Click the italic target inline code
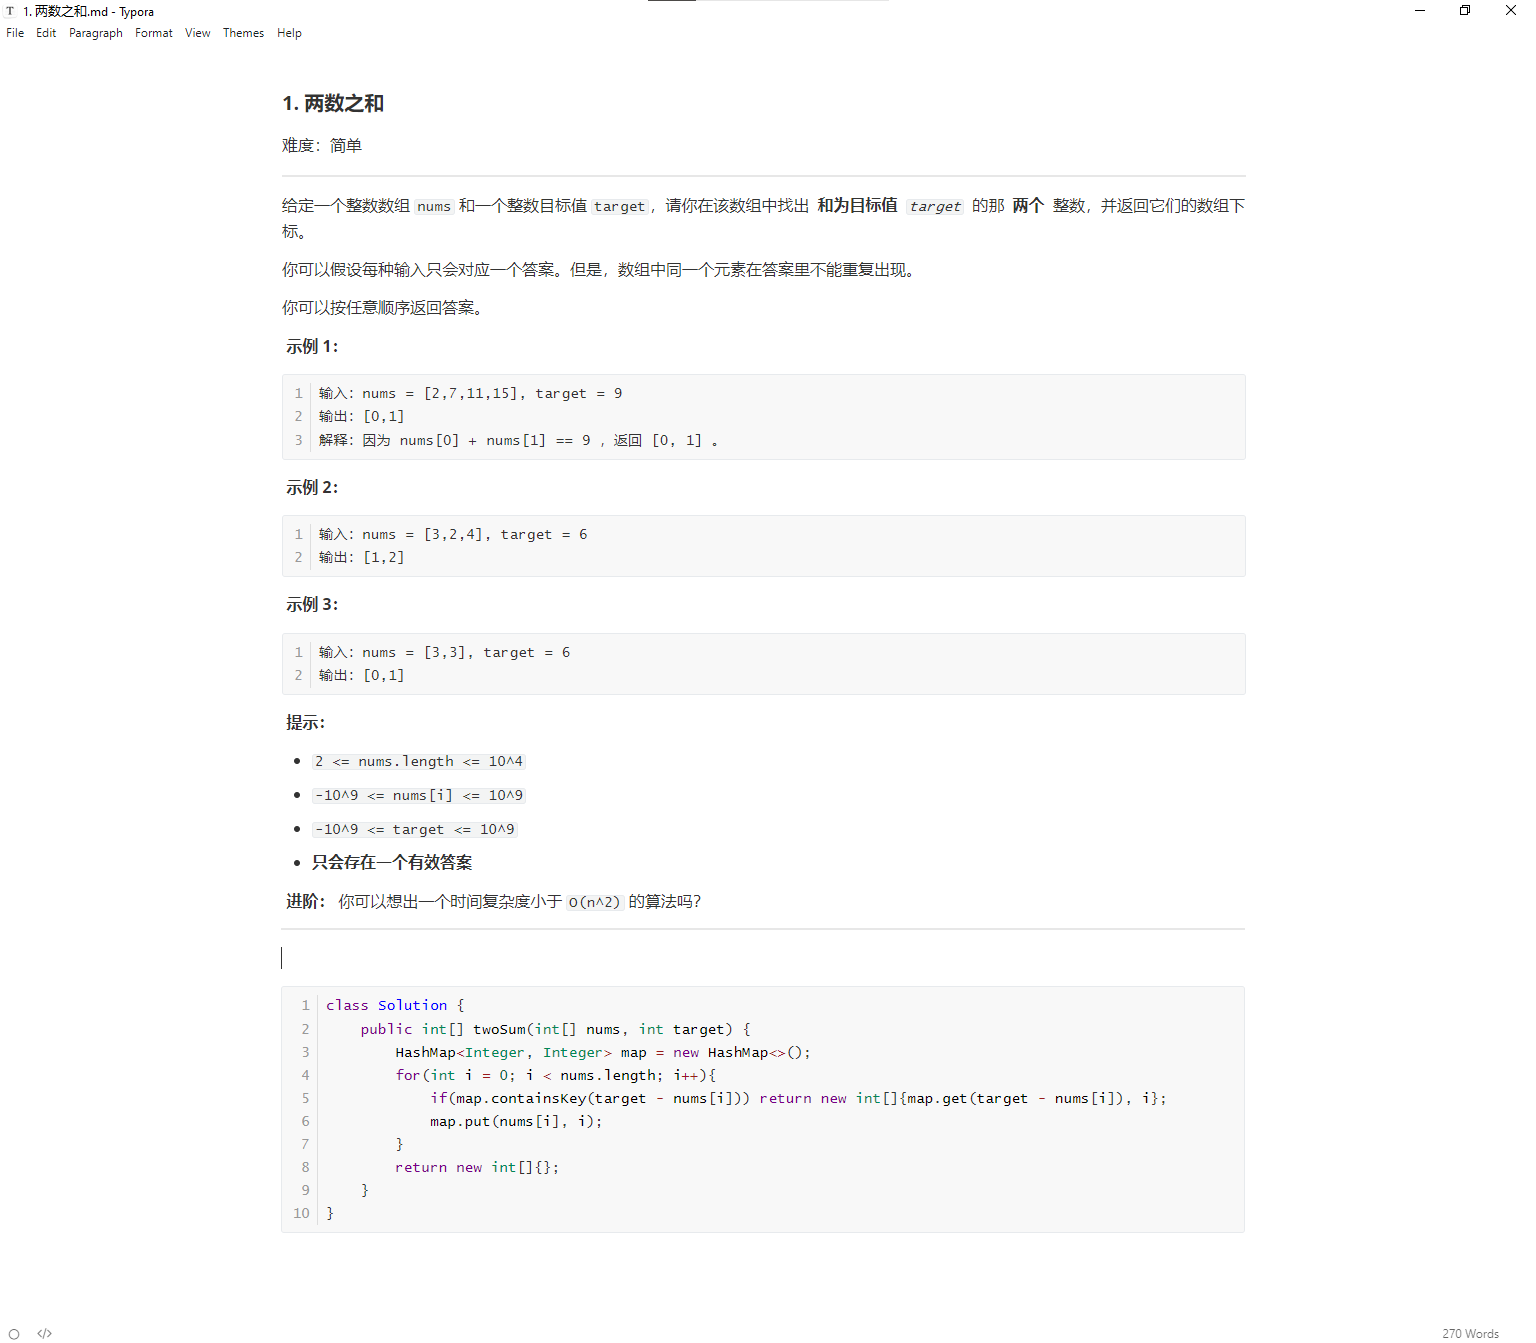Viewport: 1536px width, 1343px height. pyautogui.click(x=935, y=206)
